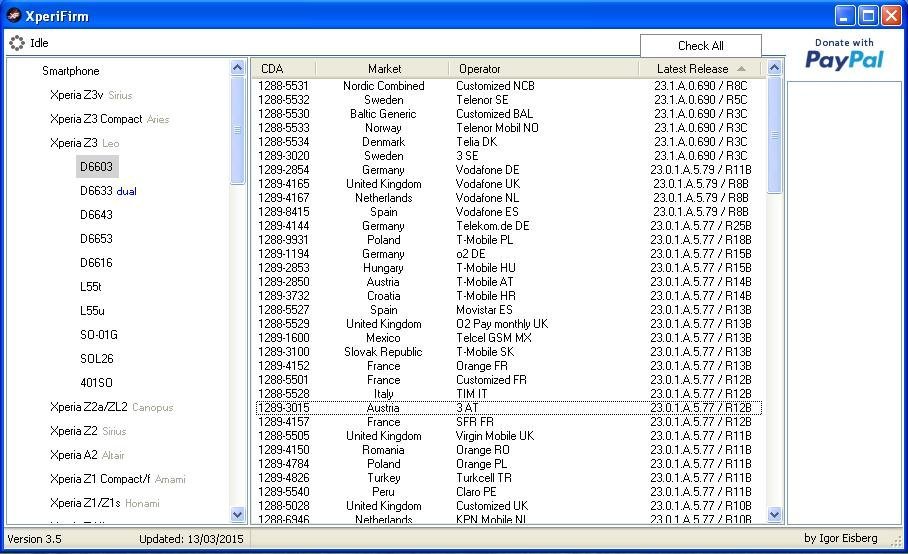
Task: Select the o2 DE row
Action: (508, 254)
